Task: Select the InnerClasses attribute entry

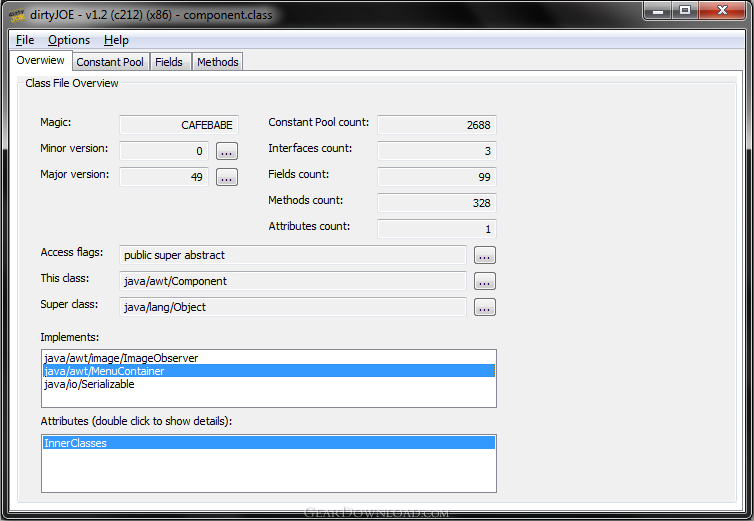Action: pyautogui.click(x=269, y=443)
